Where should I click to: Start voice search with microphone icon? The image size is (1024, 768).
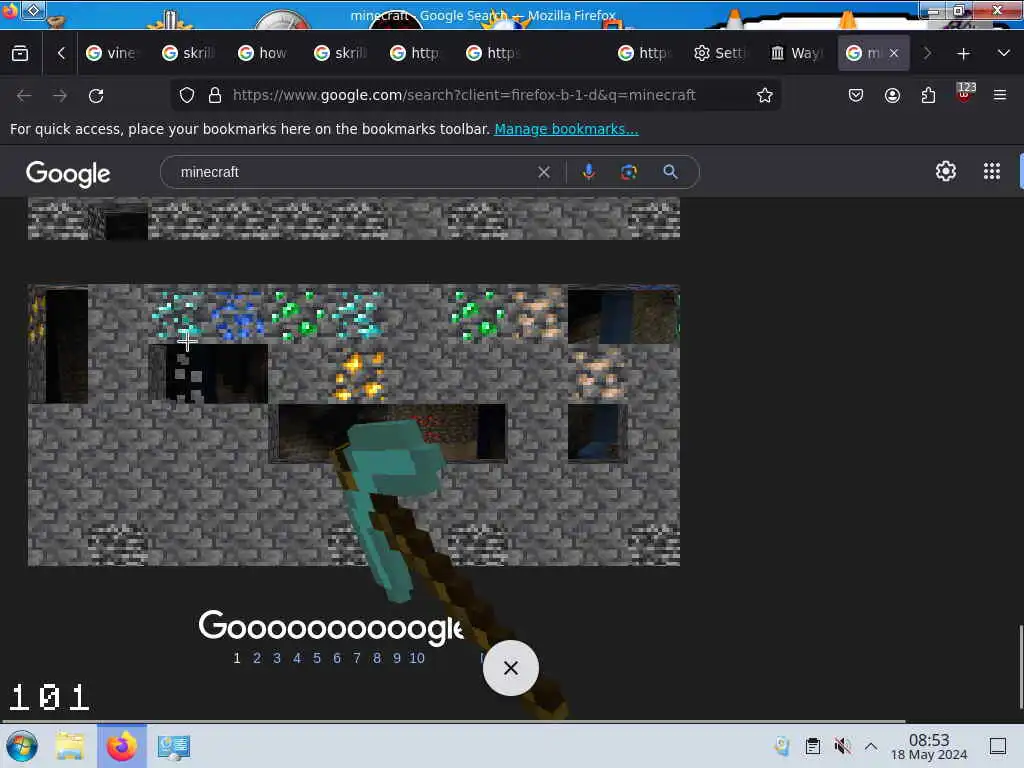point(588,172)
